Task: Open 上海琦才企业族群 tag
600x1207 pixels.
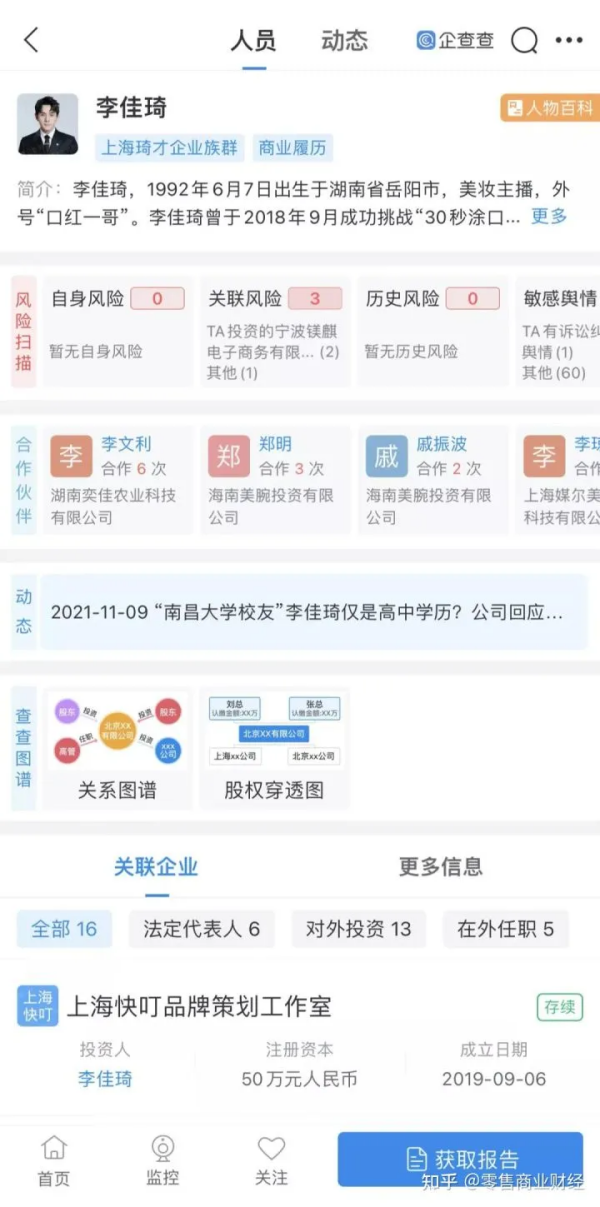Action: click(170, 148)
